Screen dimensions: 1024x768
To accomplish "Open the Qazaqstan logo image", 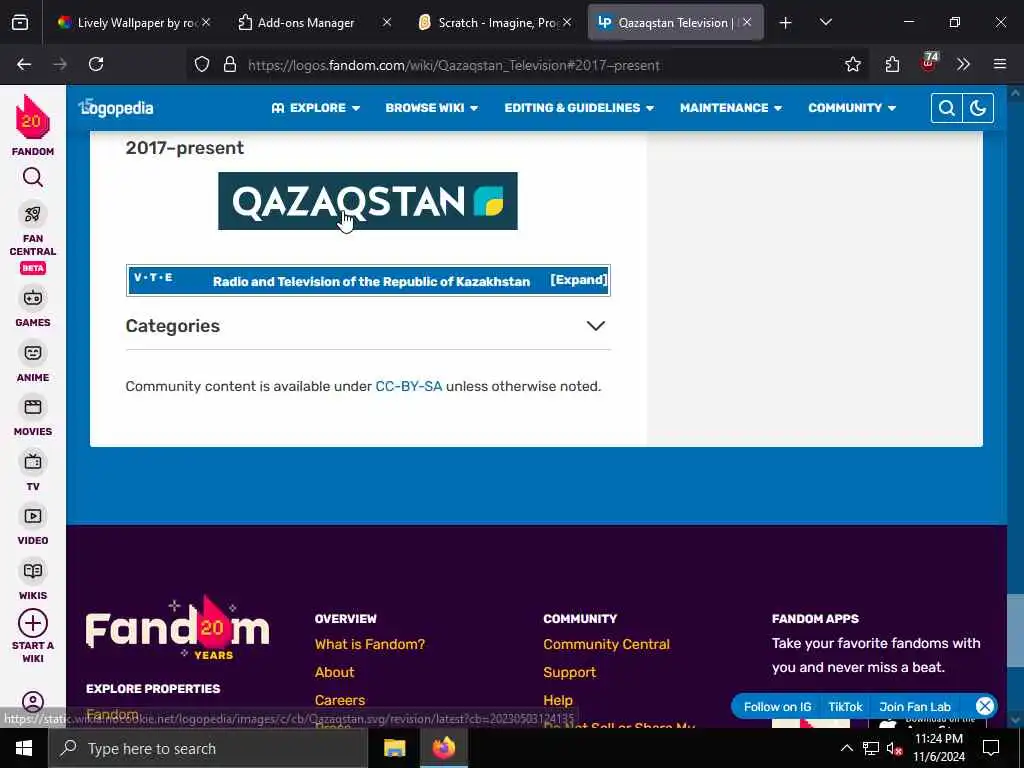I will pyautogui.click(x=368, y=201).
